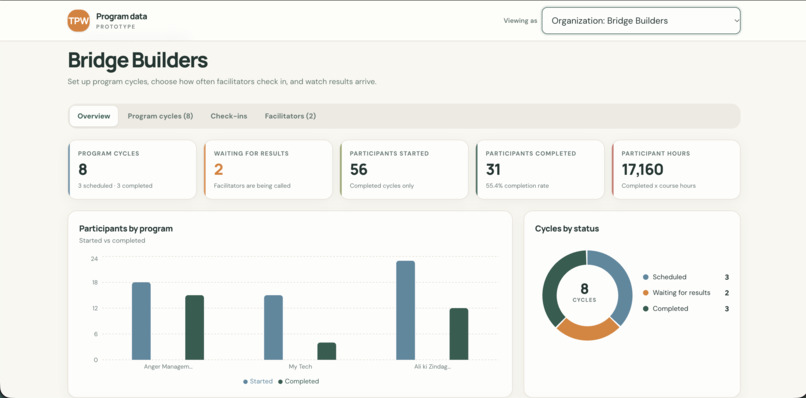Open the Program cycles (8) tab
This screenshot has width=806, height=398.
(160, 116)
